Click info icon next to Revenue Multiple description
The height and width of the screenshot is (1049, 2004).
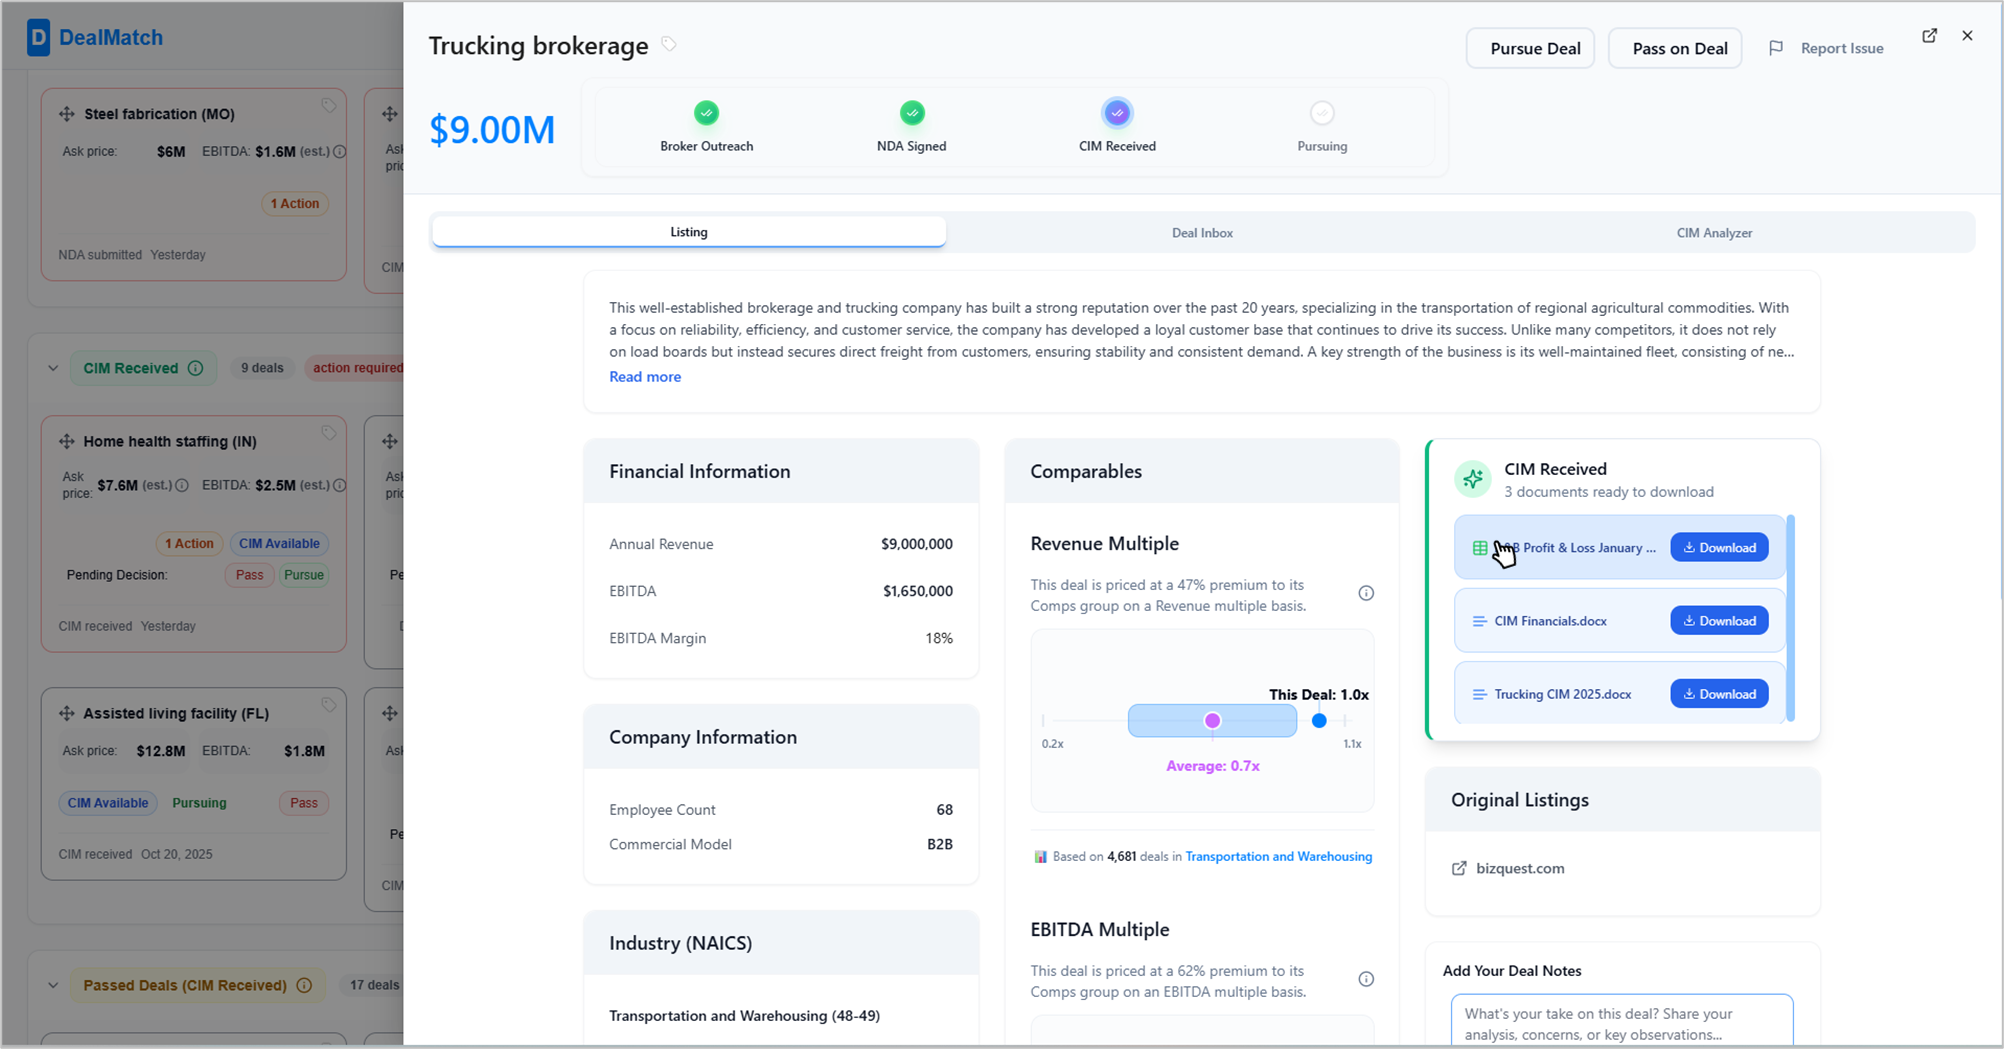(x=1366, y=593)
